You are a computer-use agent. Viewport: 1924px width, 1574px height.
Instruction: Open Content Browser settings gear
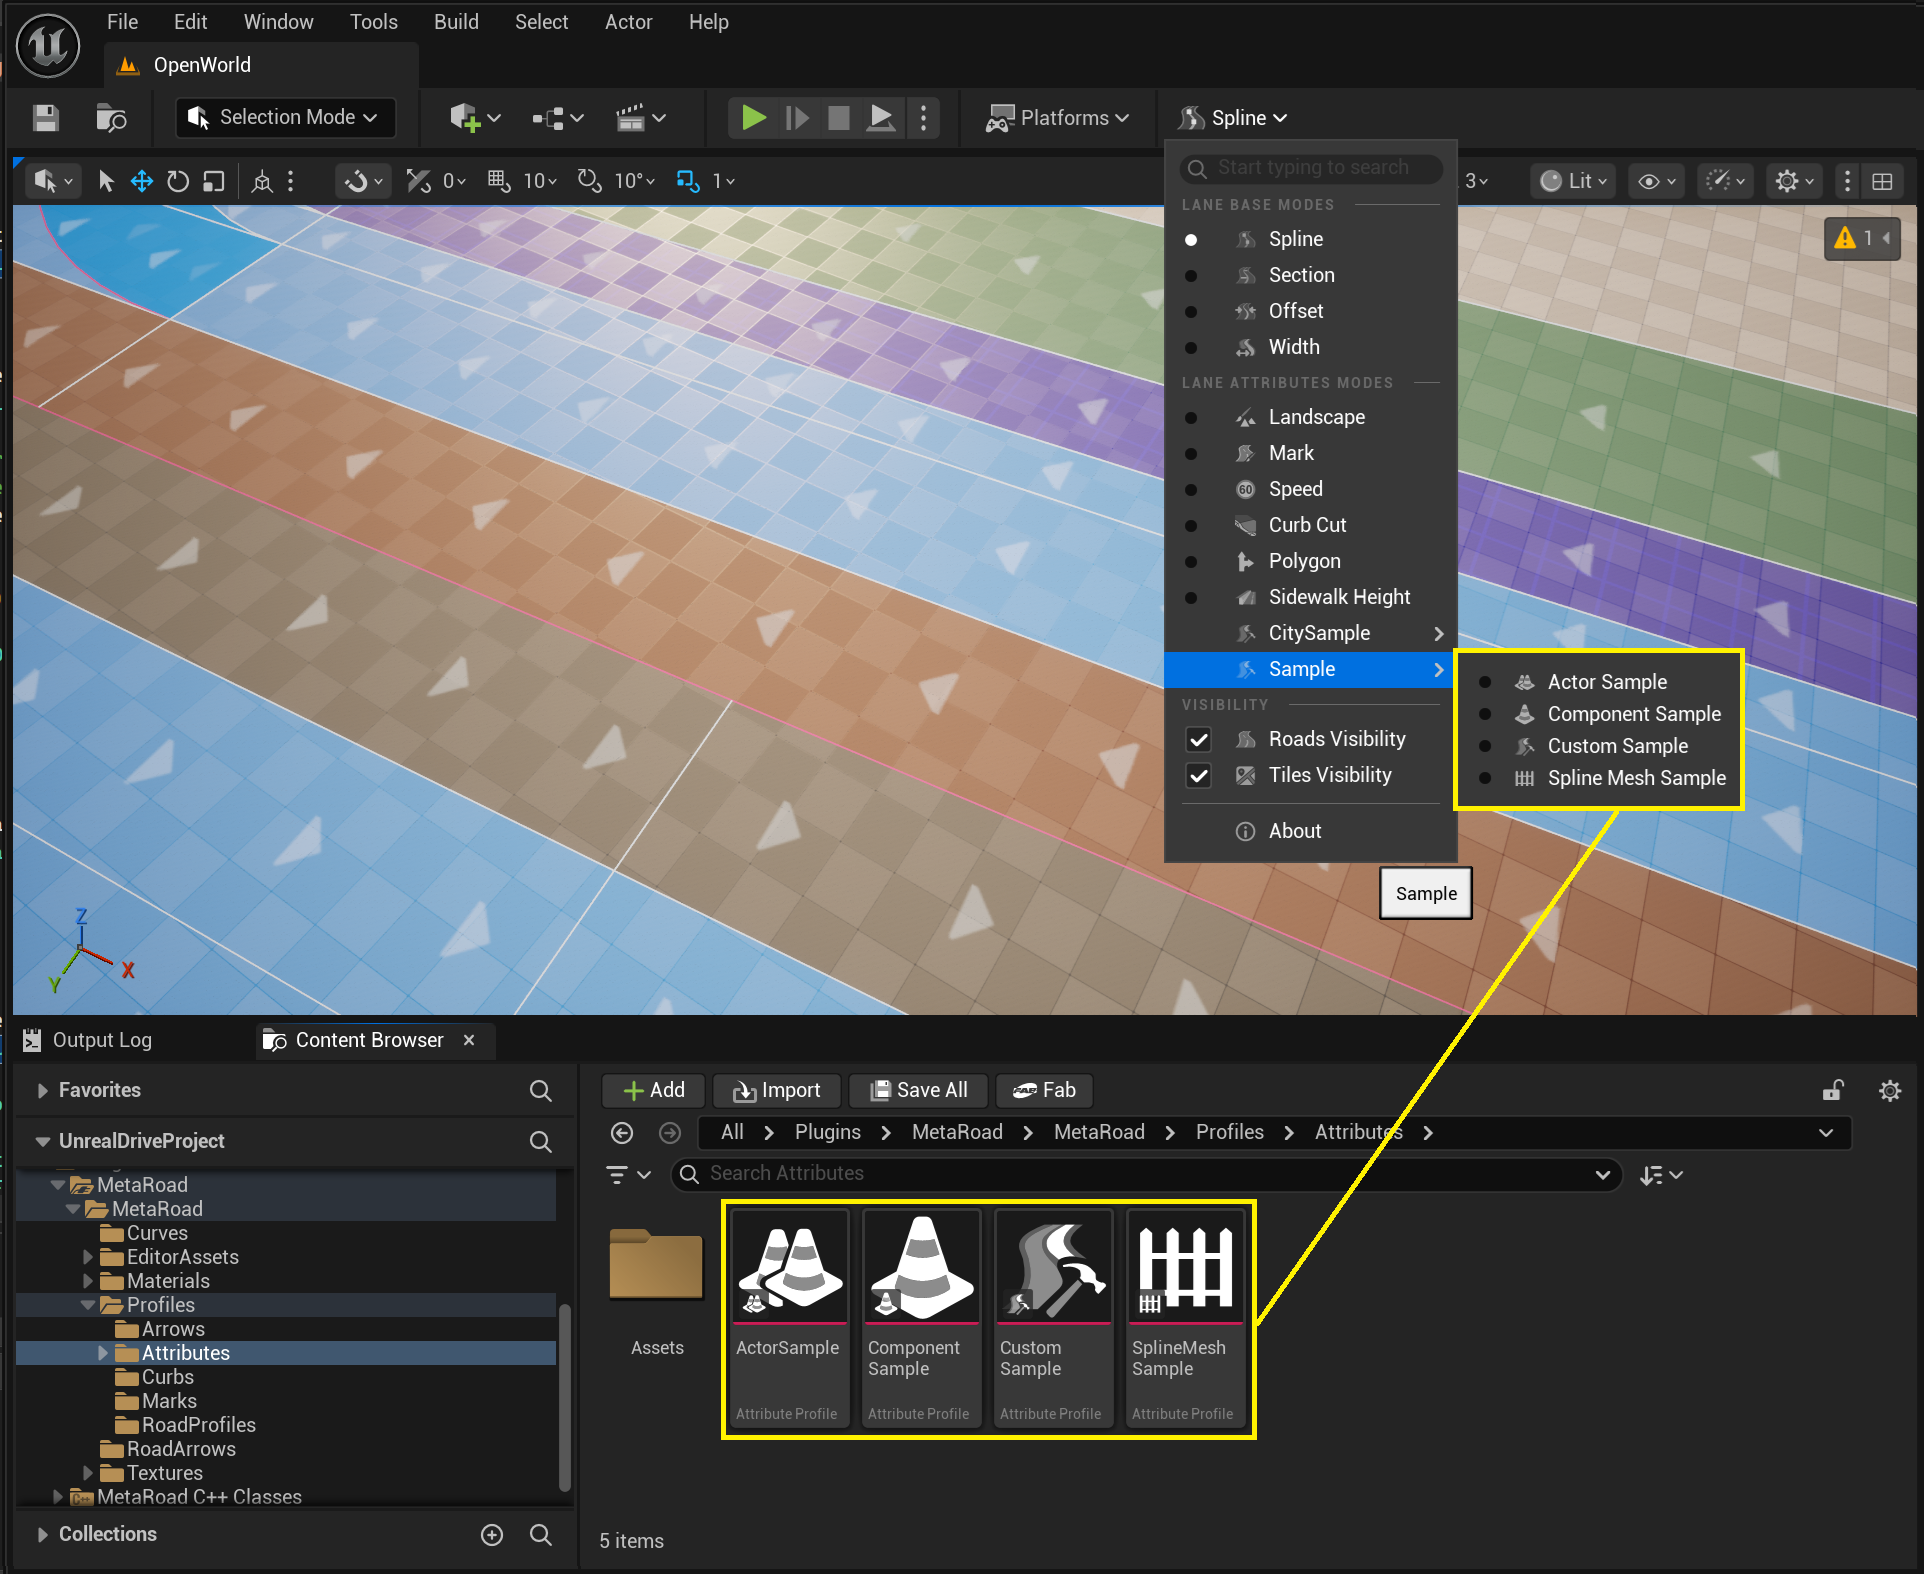coord(1889,1090)
